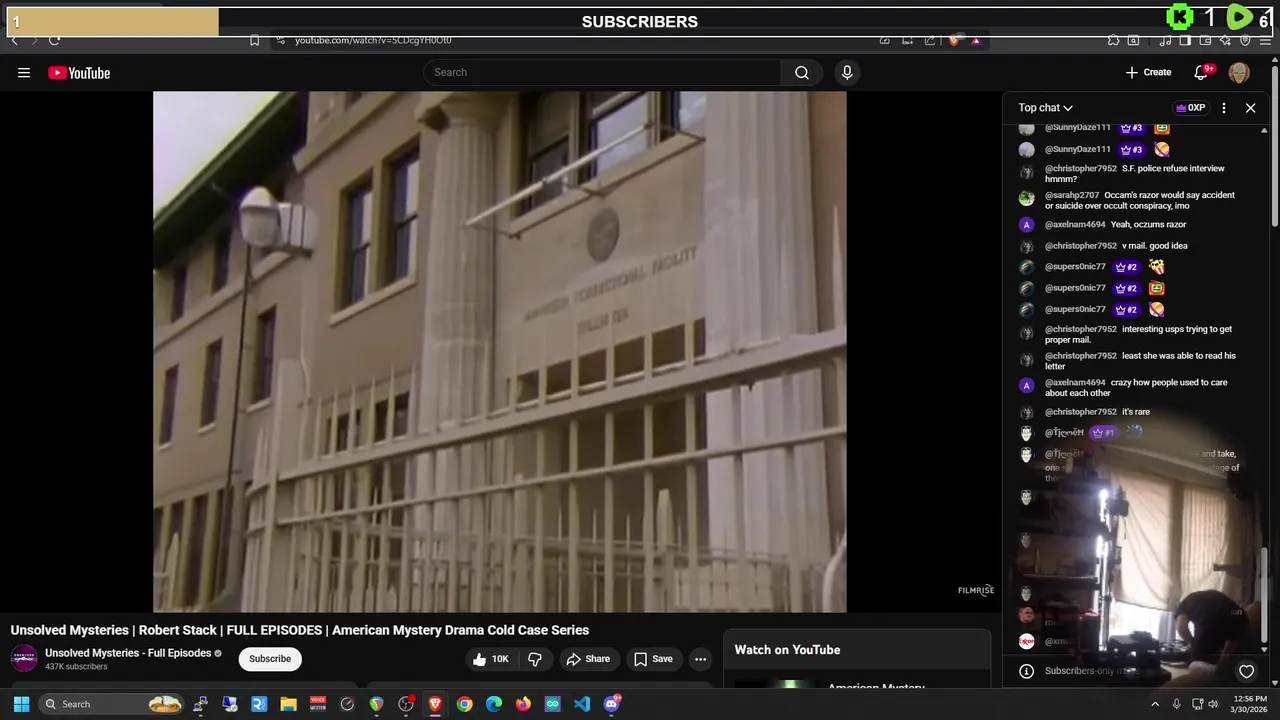The width and height of the screenshot is (1280, 720).
Task: Close the live chat panel
Action: pos(1250,107)
